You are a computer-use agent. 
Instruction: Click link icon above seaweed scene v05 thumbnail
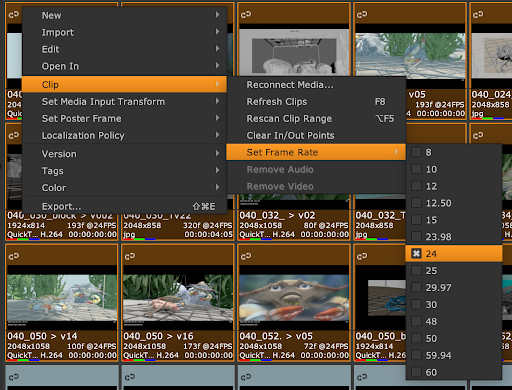362,15
